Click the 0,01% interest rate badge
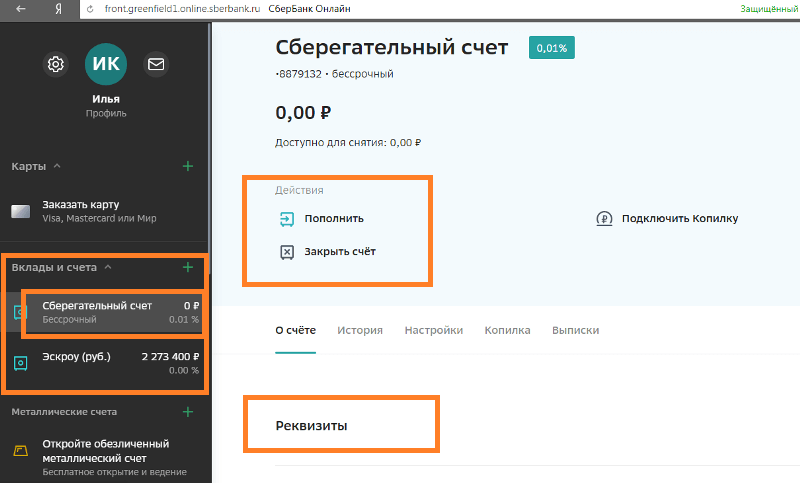Screen dimensions: 800x483 pos(552,48)
